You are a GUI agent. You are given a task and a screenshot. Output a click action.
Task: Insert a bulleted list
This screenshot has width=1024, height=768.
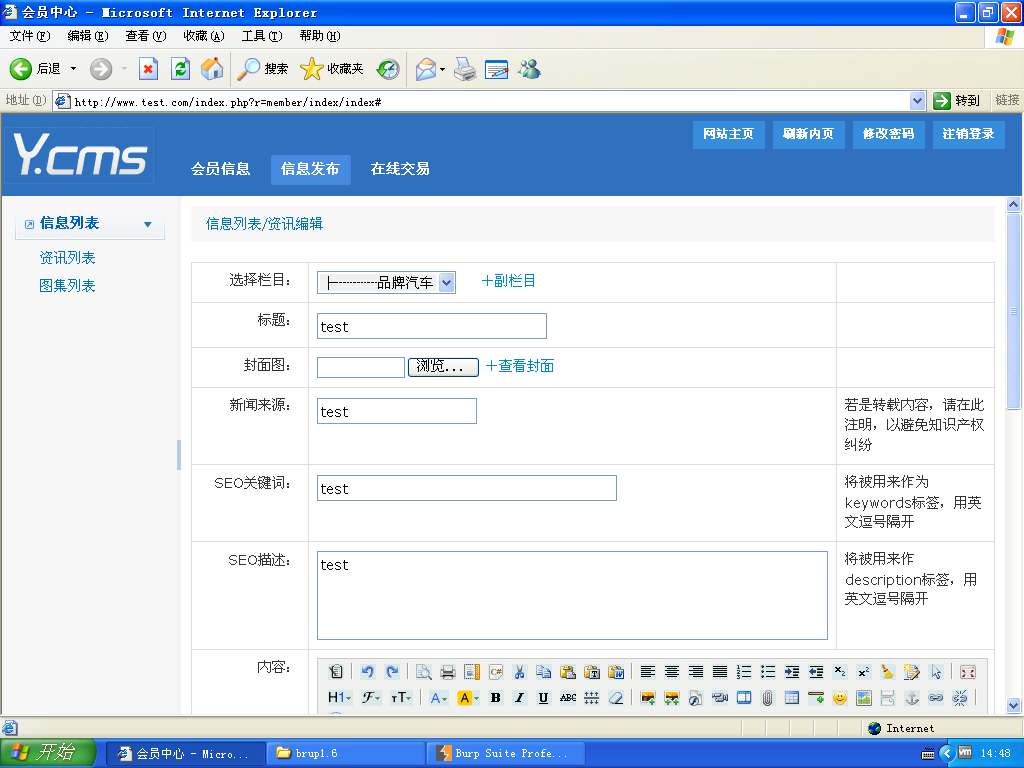click(768, 671)
